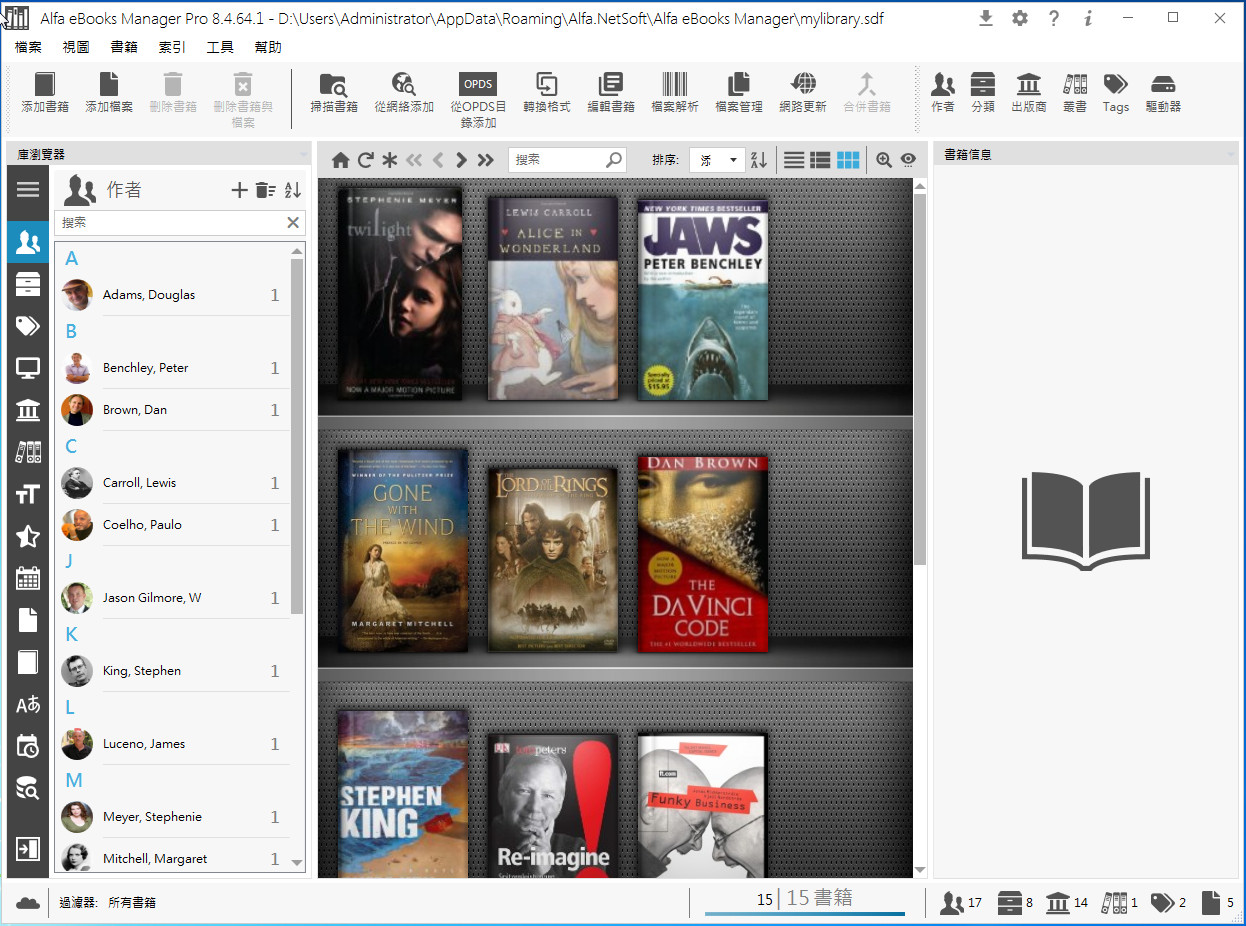
Task: Toggle the eye preview icon
Action: [908, 160]
